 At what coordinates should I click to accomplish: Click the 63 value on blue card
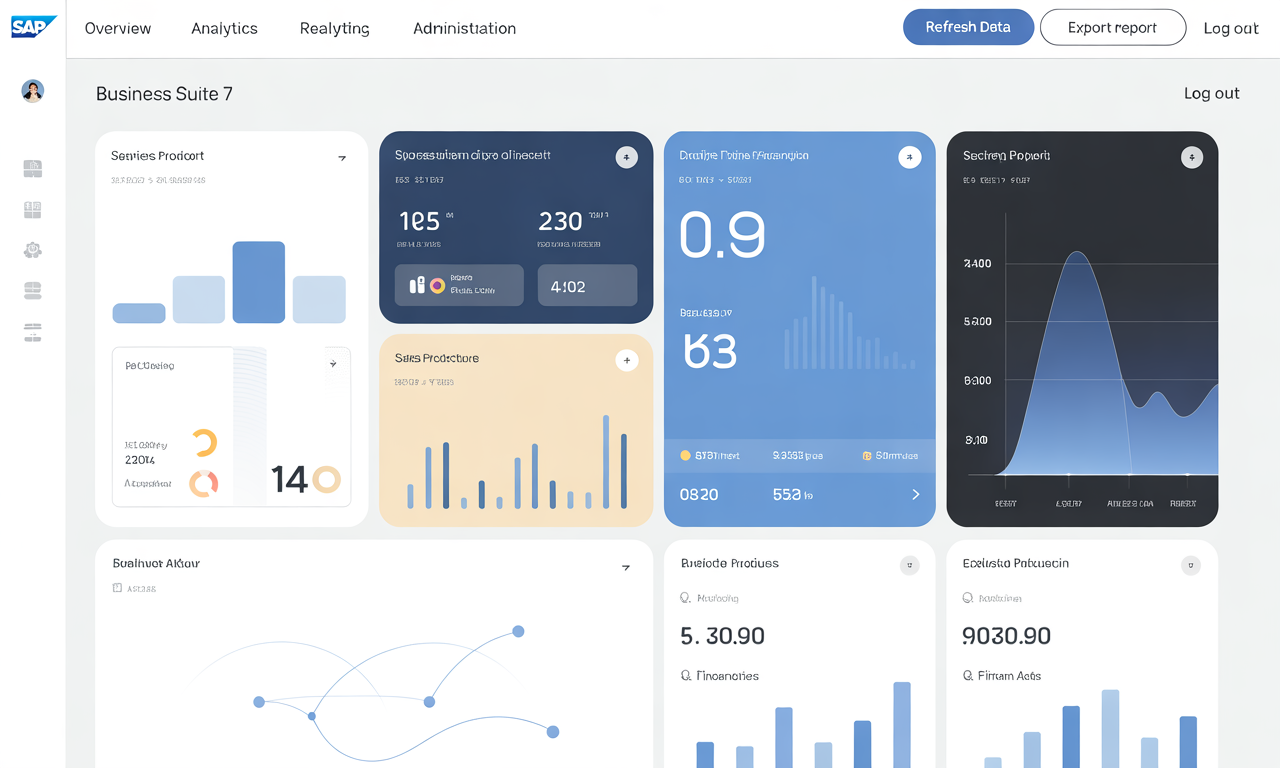click(710, 351)
